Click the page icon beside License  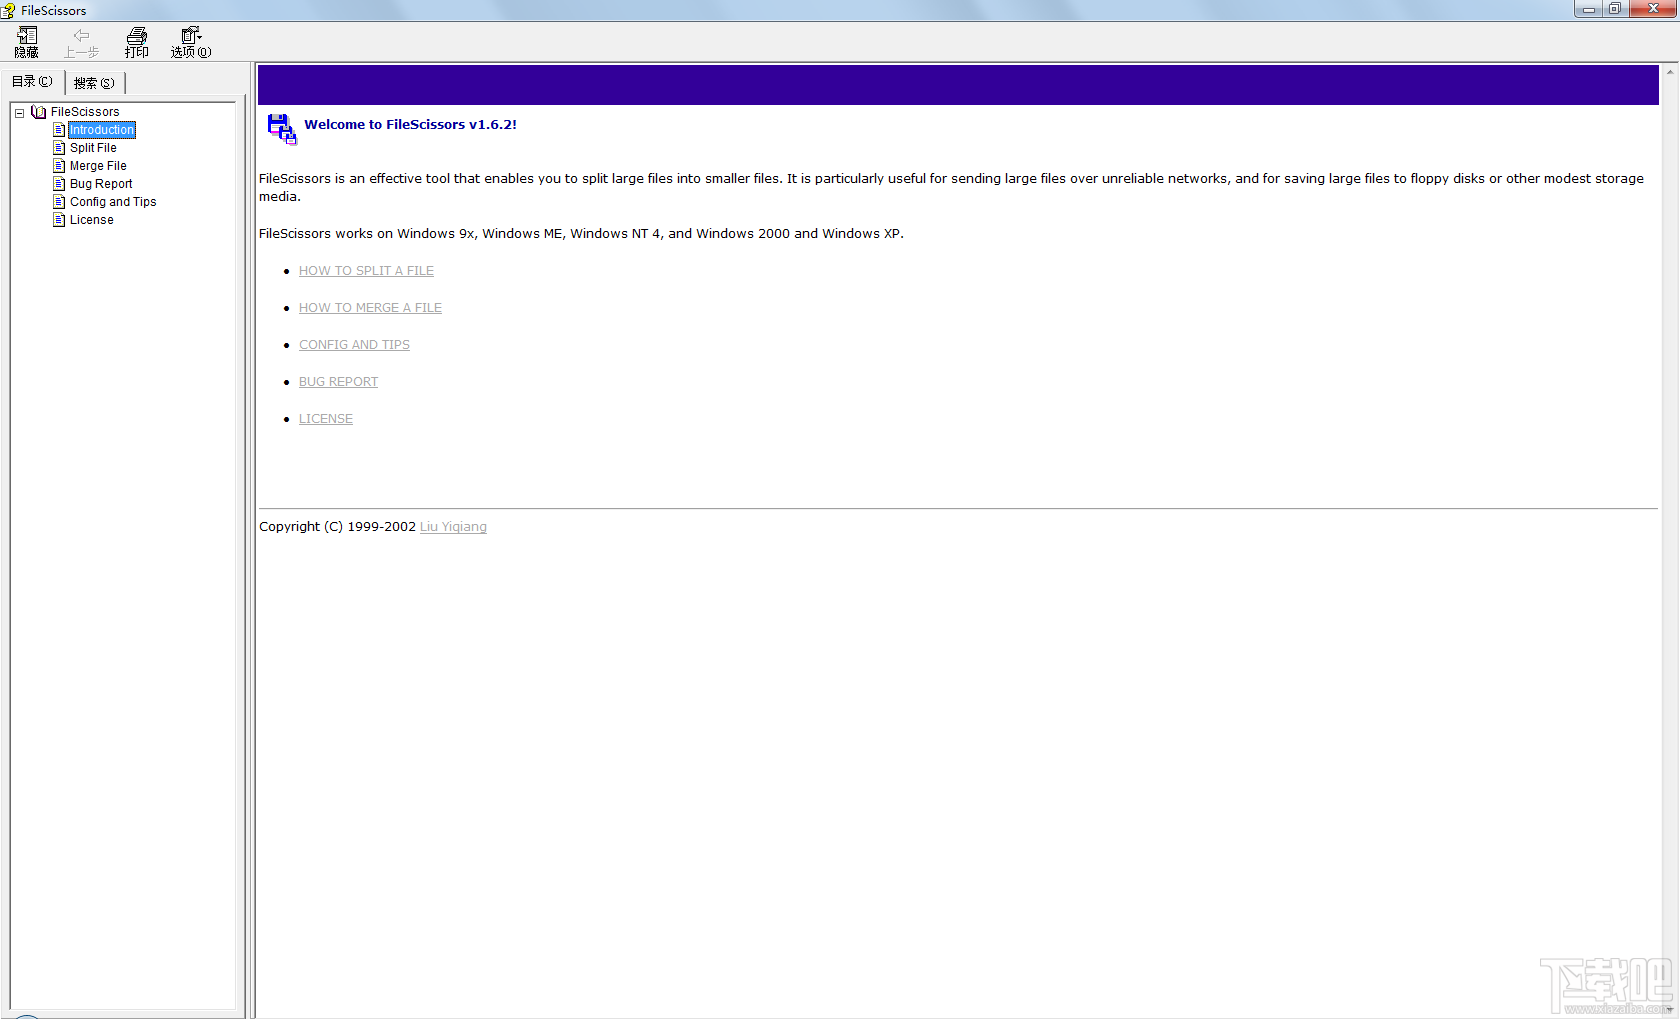59,220
